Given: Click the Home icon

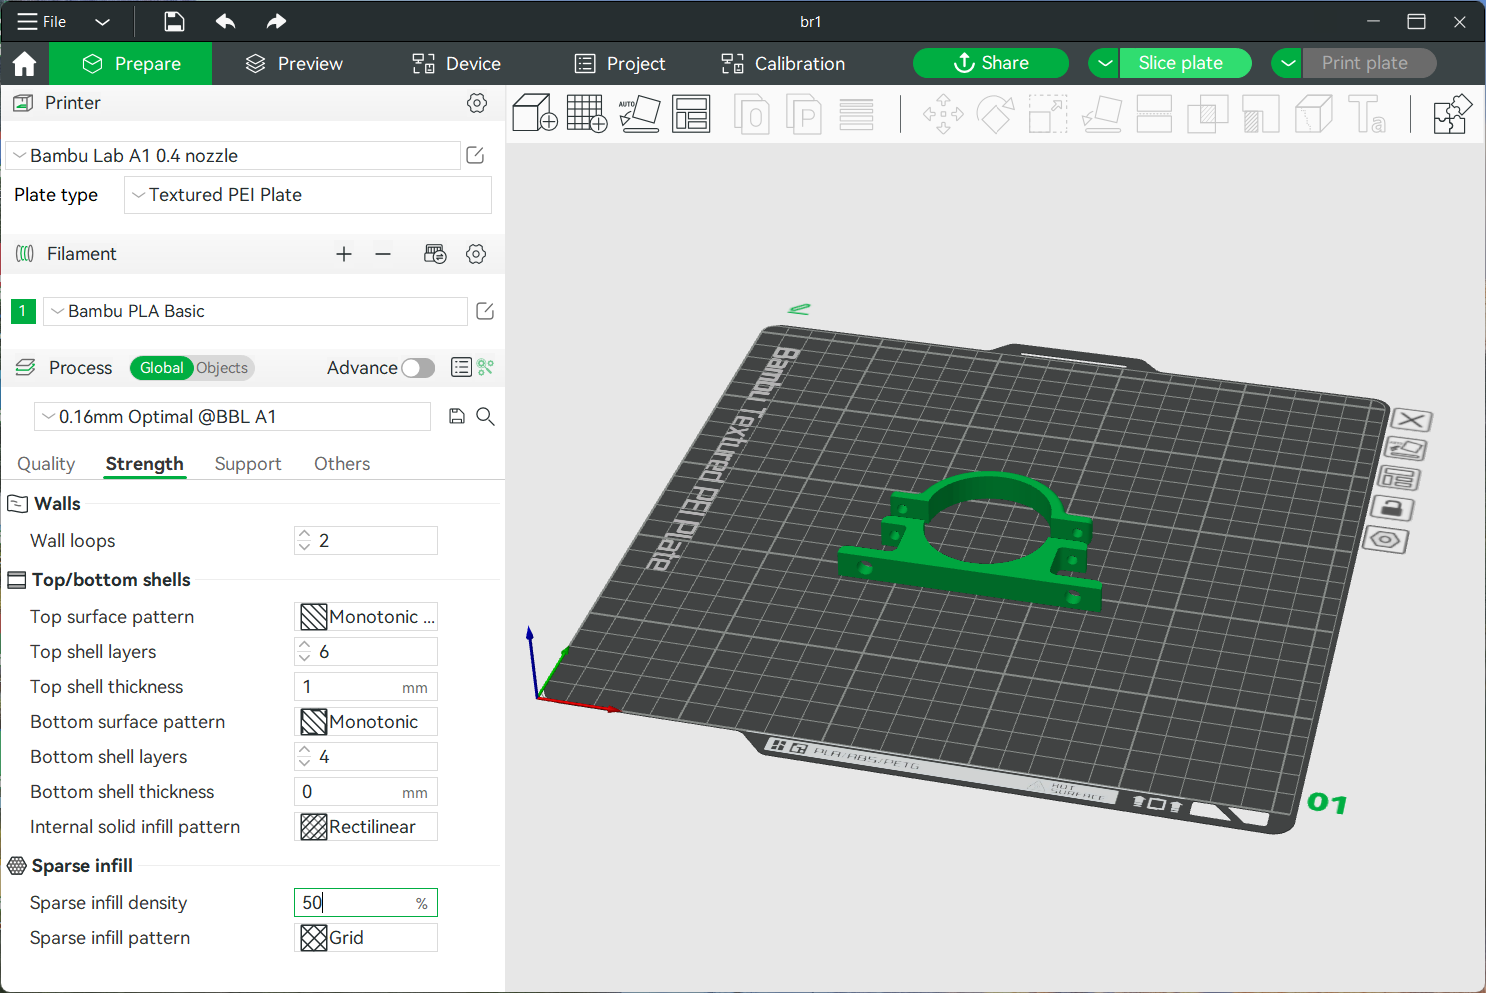Looking at the screenshot, I should coord(24,64).
